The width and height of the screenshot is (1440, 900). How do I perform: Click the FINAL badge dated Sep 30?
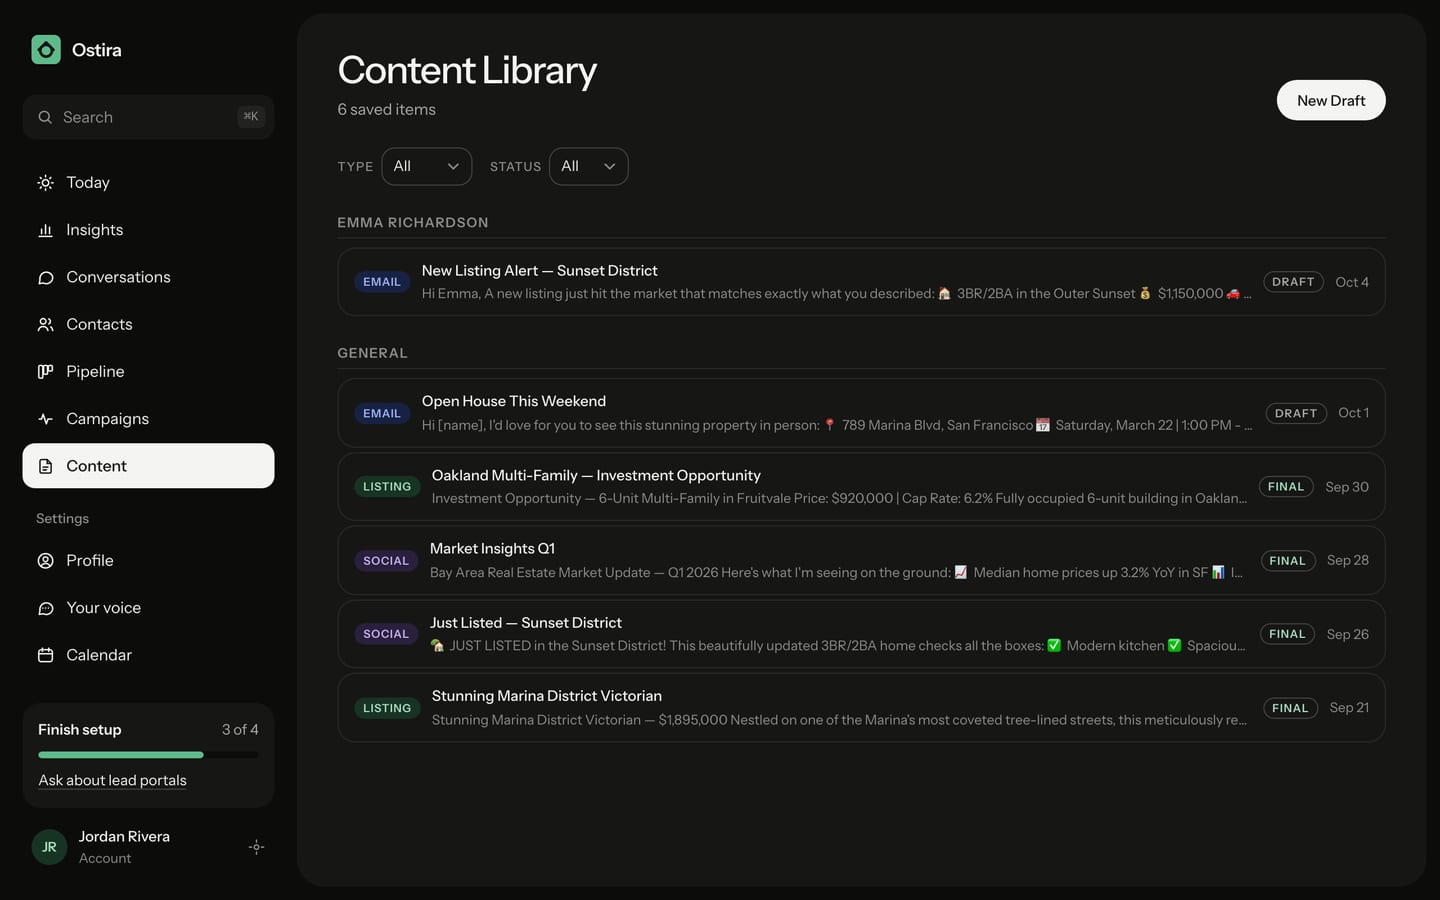pos(1286,487)
